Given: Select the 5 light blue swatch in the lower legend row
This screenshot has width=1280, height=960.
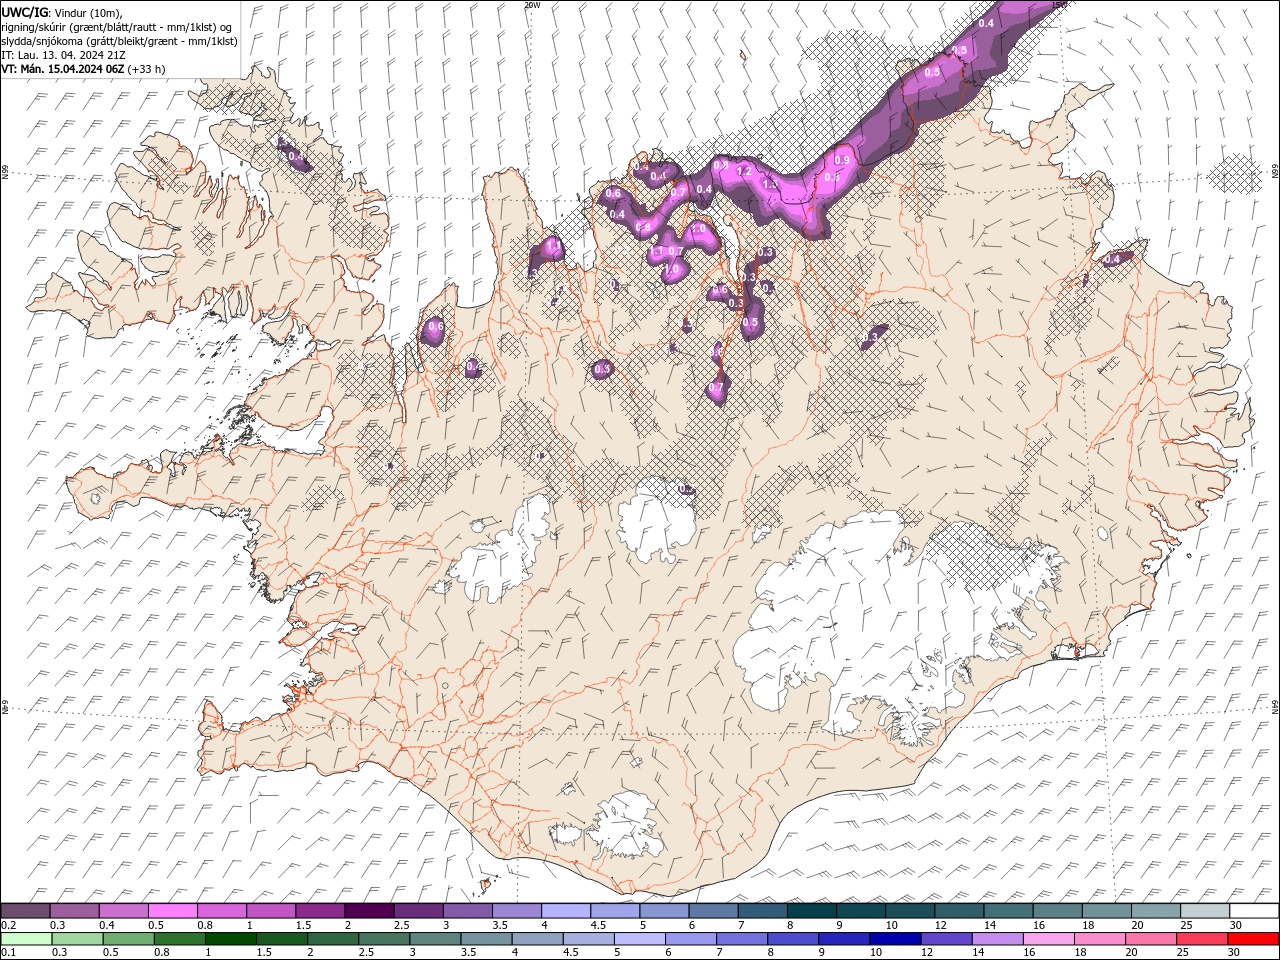Looking at the screenshot, I should (x=639, y=939).
